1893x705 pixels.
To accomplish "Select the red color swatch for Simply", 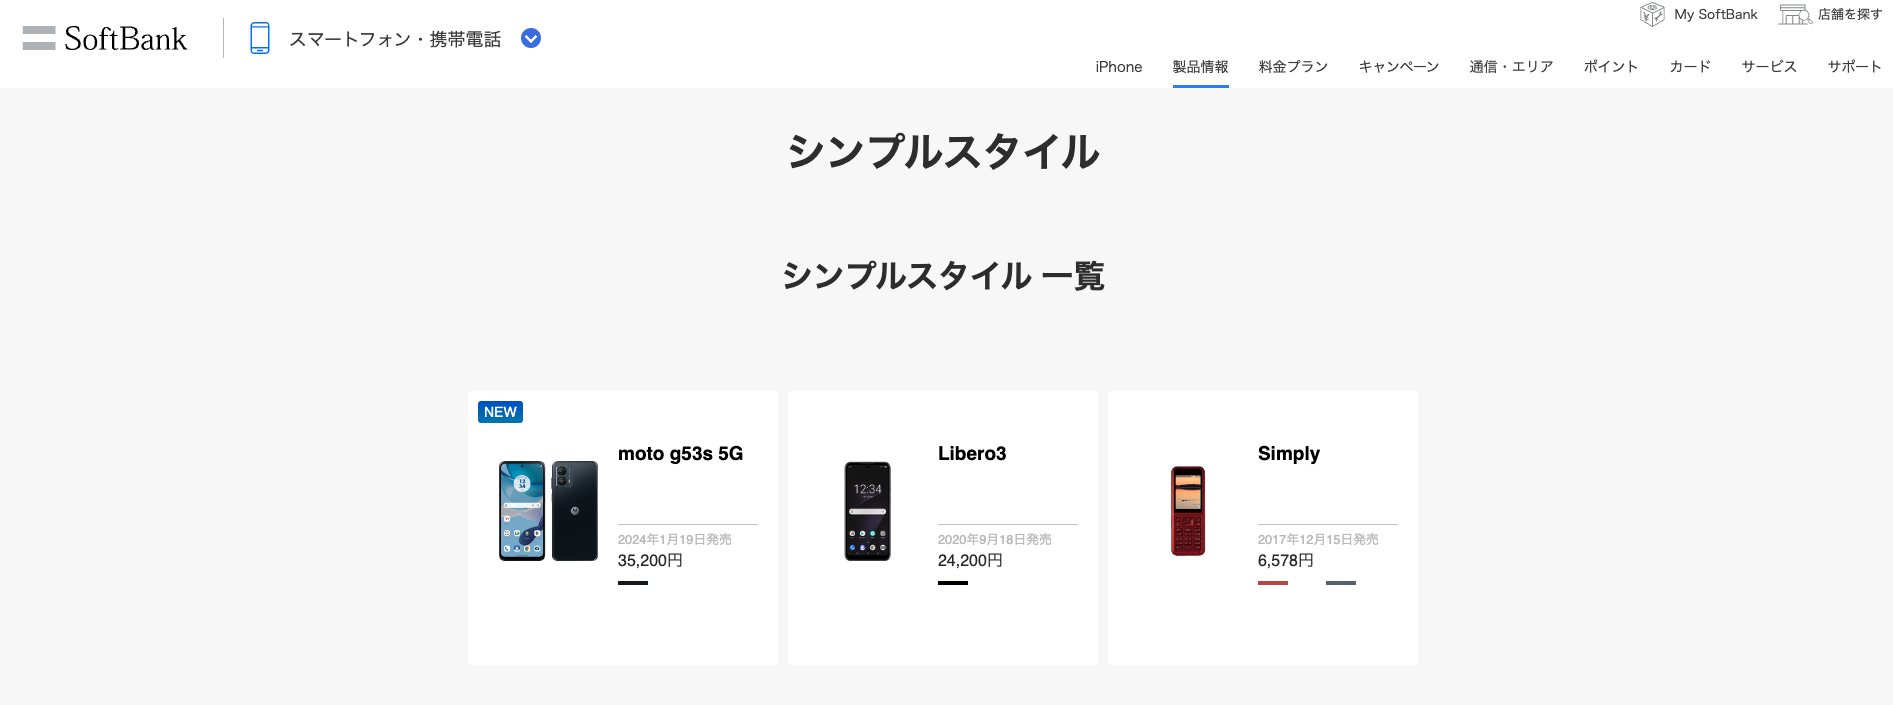I will click(x=1273, y=583).
